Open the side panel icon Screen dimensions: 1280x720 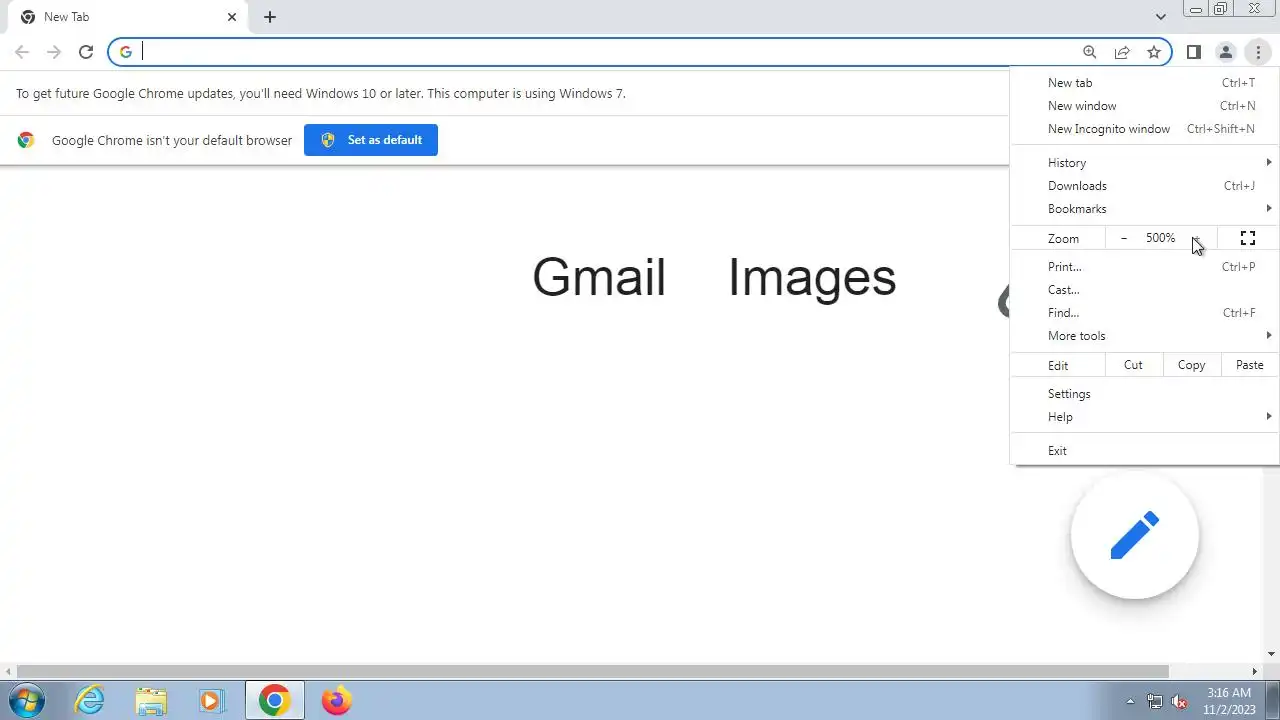click(x=1194, y=52)
